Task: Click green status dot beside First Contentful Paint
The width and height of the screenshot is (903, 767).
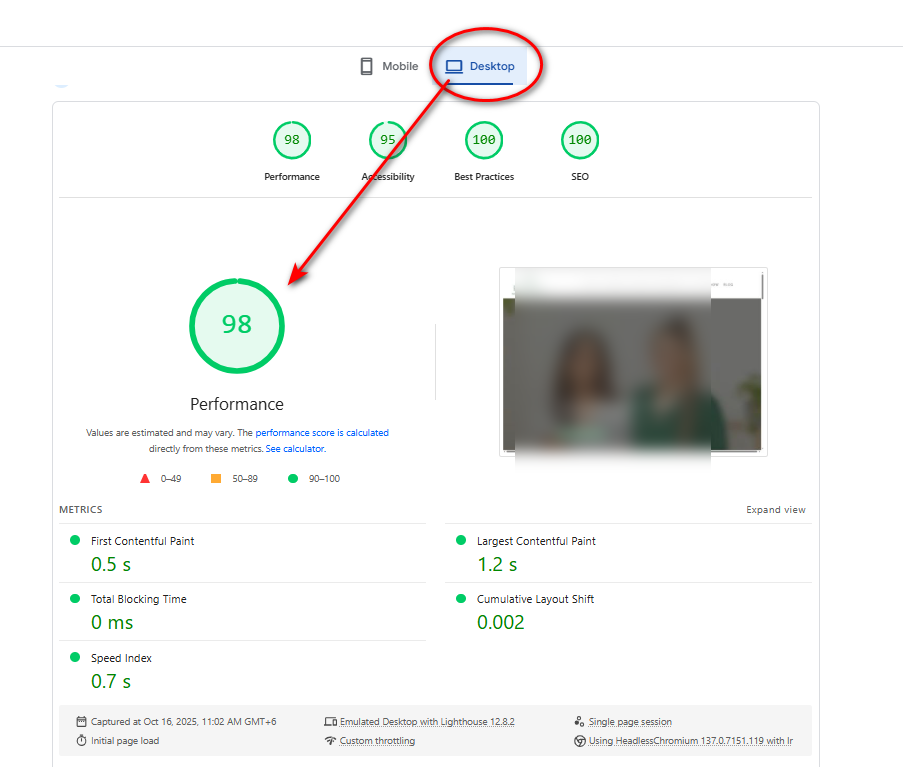Action: click(75, 540)
